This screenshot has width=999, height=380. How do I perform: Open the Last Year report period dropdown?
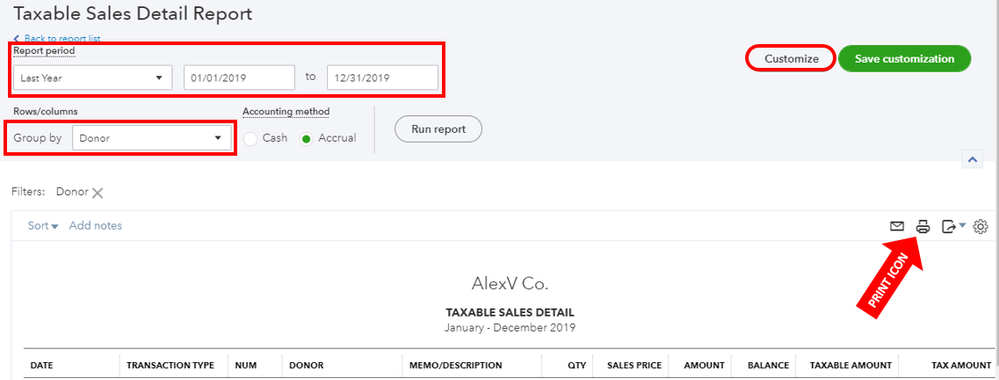92,78
